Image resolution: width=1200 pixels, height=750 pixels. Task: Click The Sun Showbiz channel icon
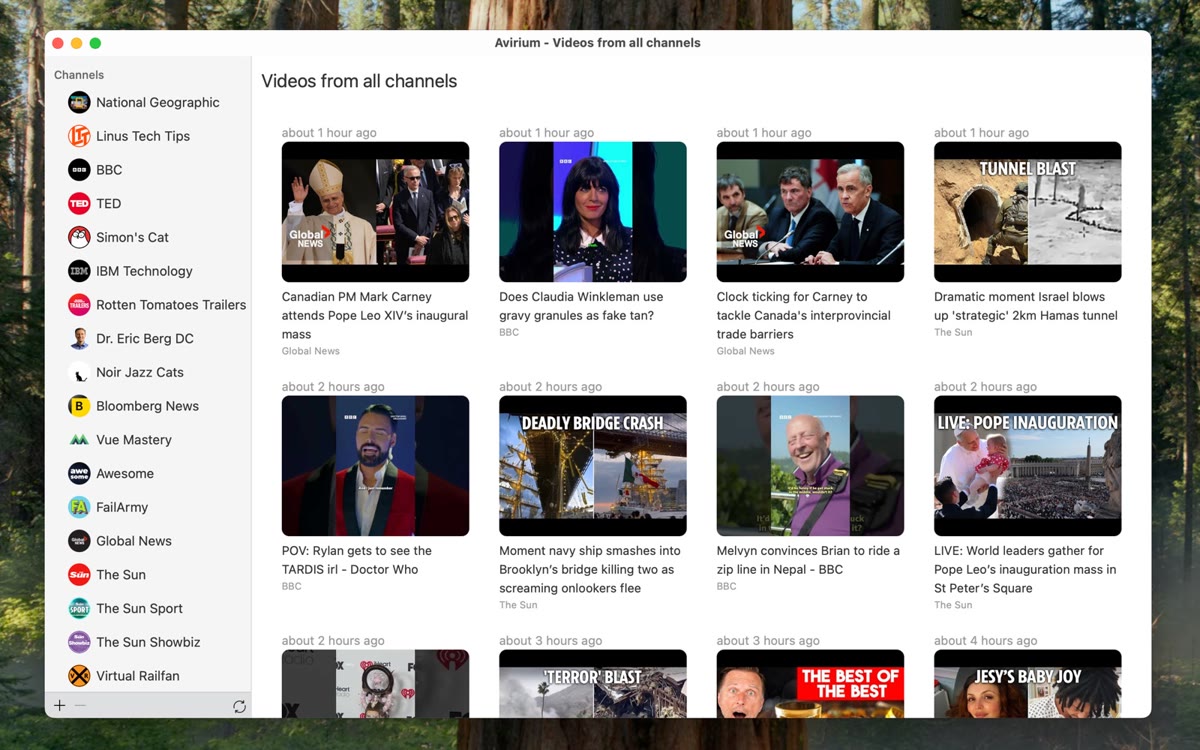coord(79,642)
